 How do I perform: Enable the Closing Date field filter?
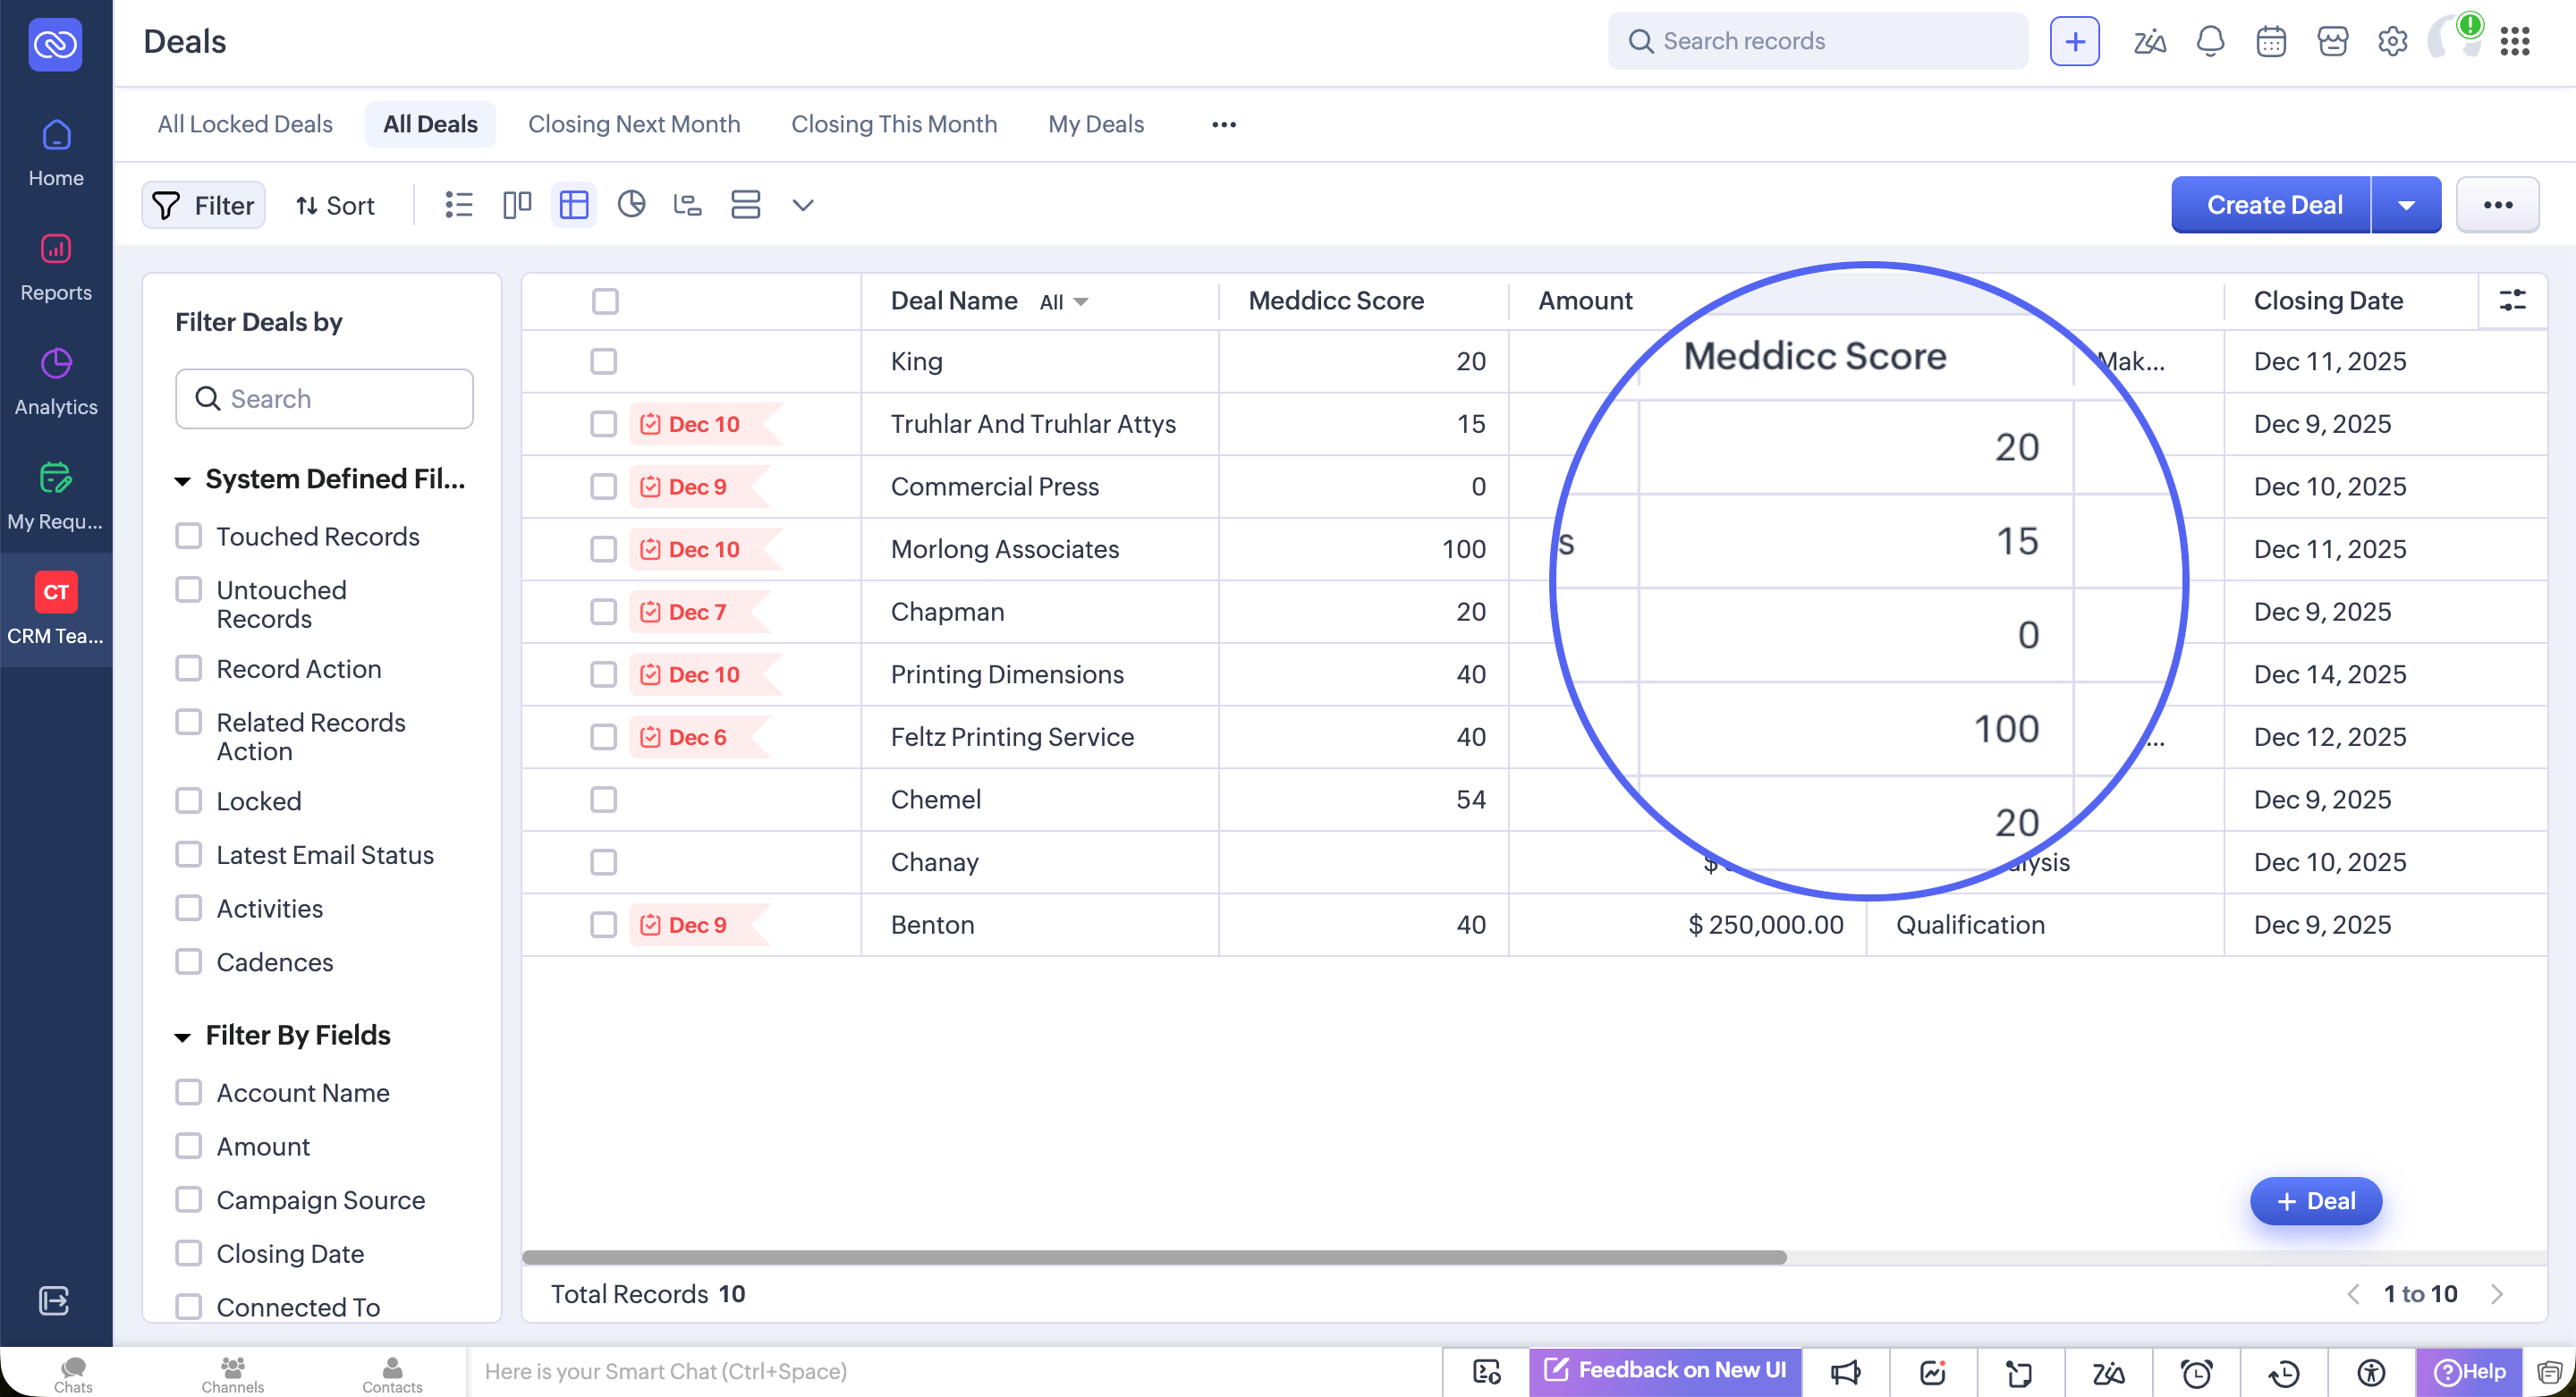(x=189, y=1253)
